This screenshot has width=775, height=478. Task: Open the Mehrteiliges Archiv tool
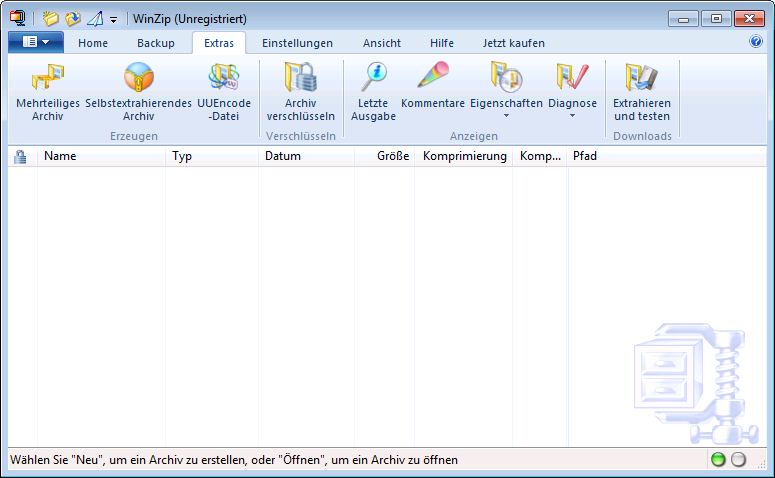tap(48, 92)
